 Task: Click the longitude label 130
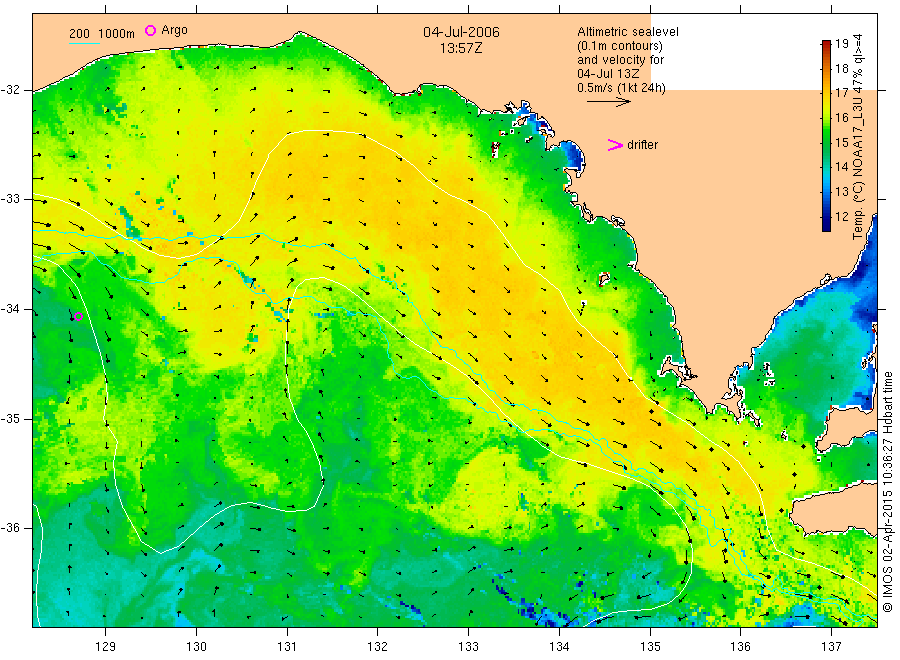[196, 647]
